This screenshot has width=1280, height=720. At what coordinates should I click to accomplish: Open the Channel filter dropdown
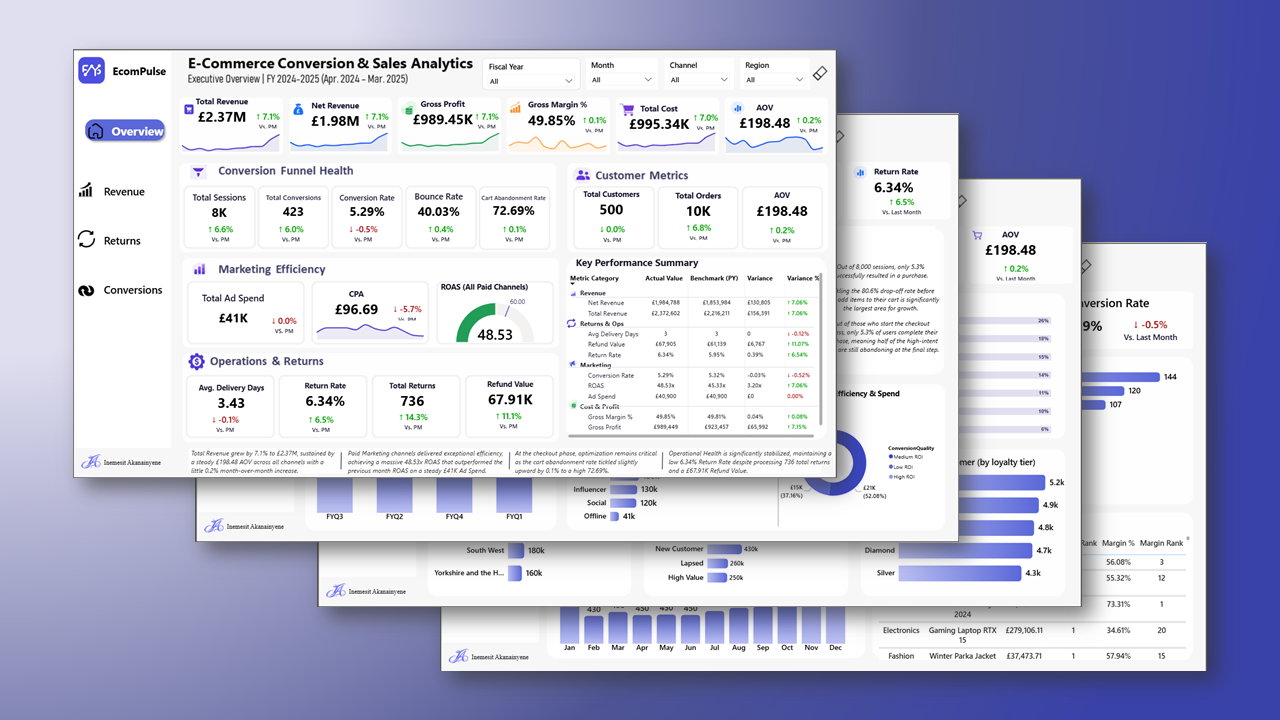[x=699, y=80]
